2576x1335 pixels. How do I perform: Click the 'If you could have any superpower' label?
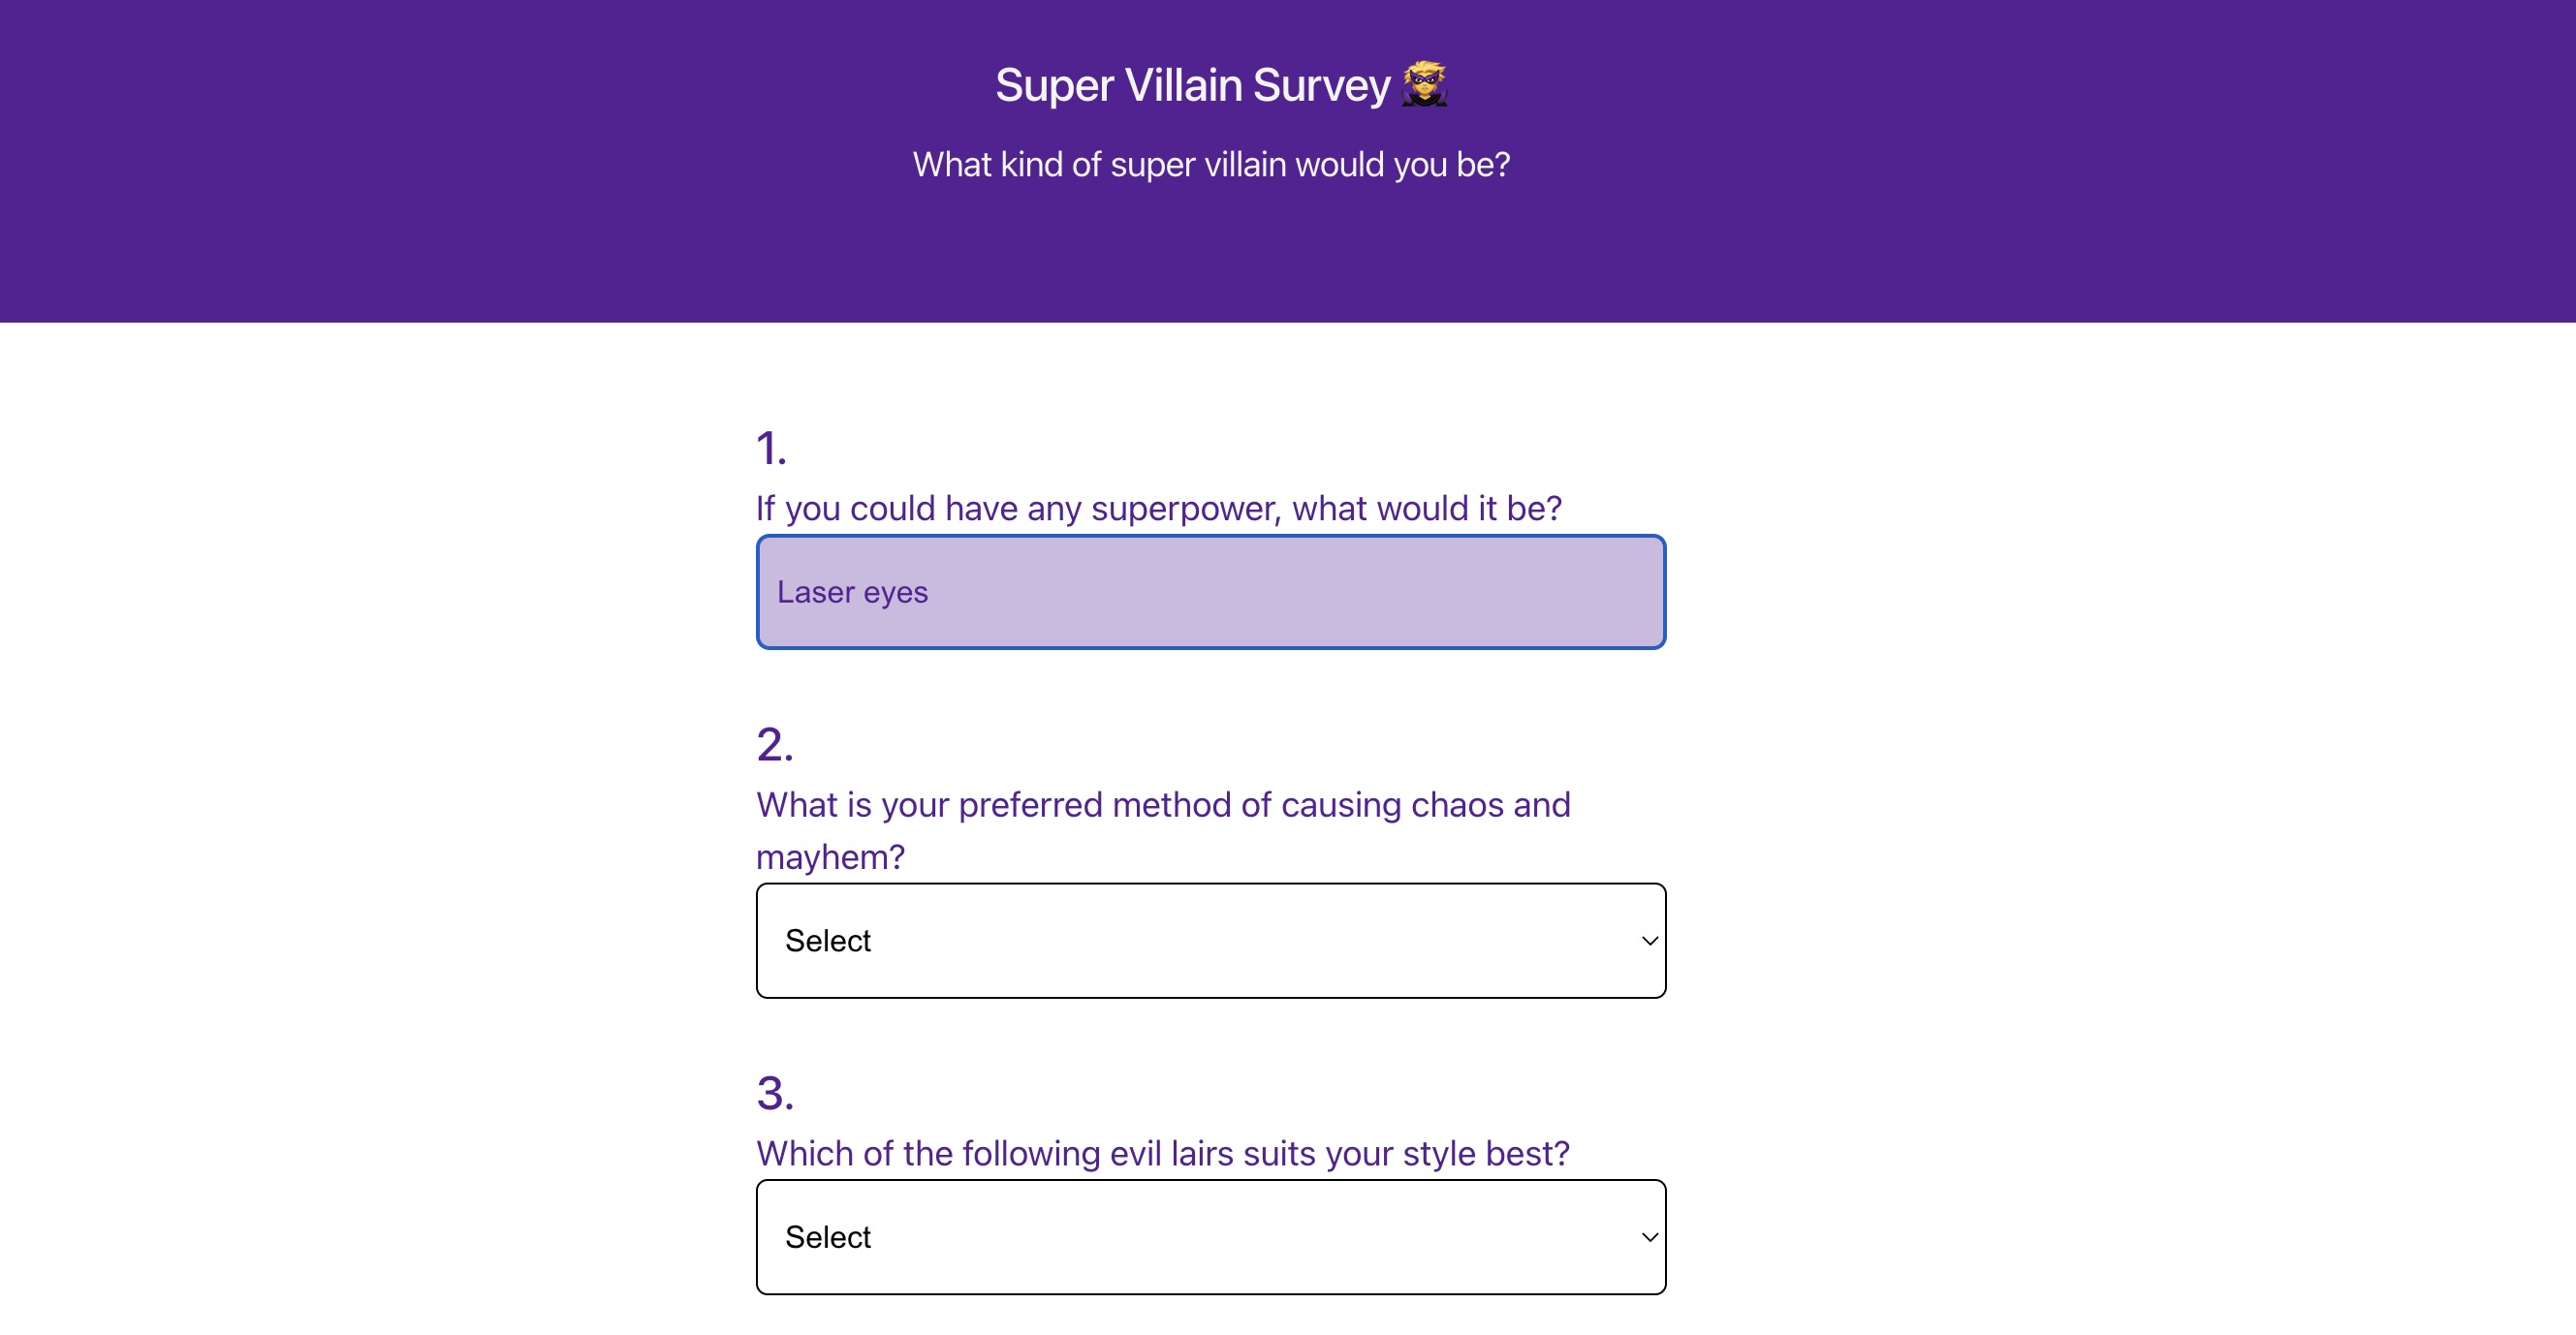click(x=1159, y=508)
